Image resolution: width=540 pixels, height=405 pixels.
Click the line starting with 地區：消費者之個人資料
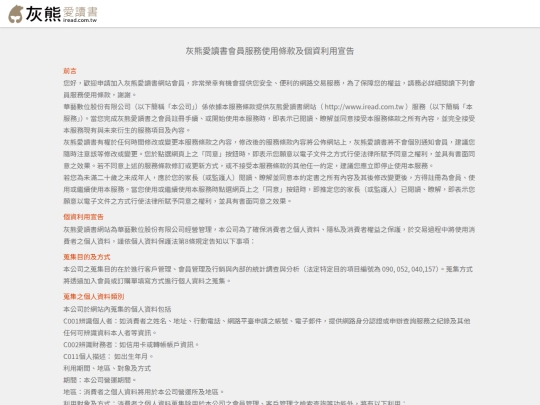point(144,392)
